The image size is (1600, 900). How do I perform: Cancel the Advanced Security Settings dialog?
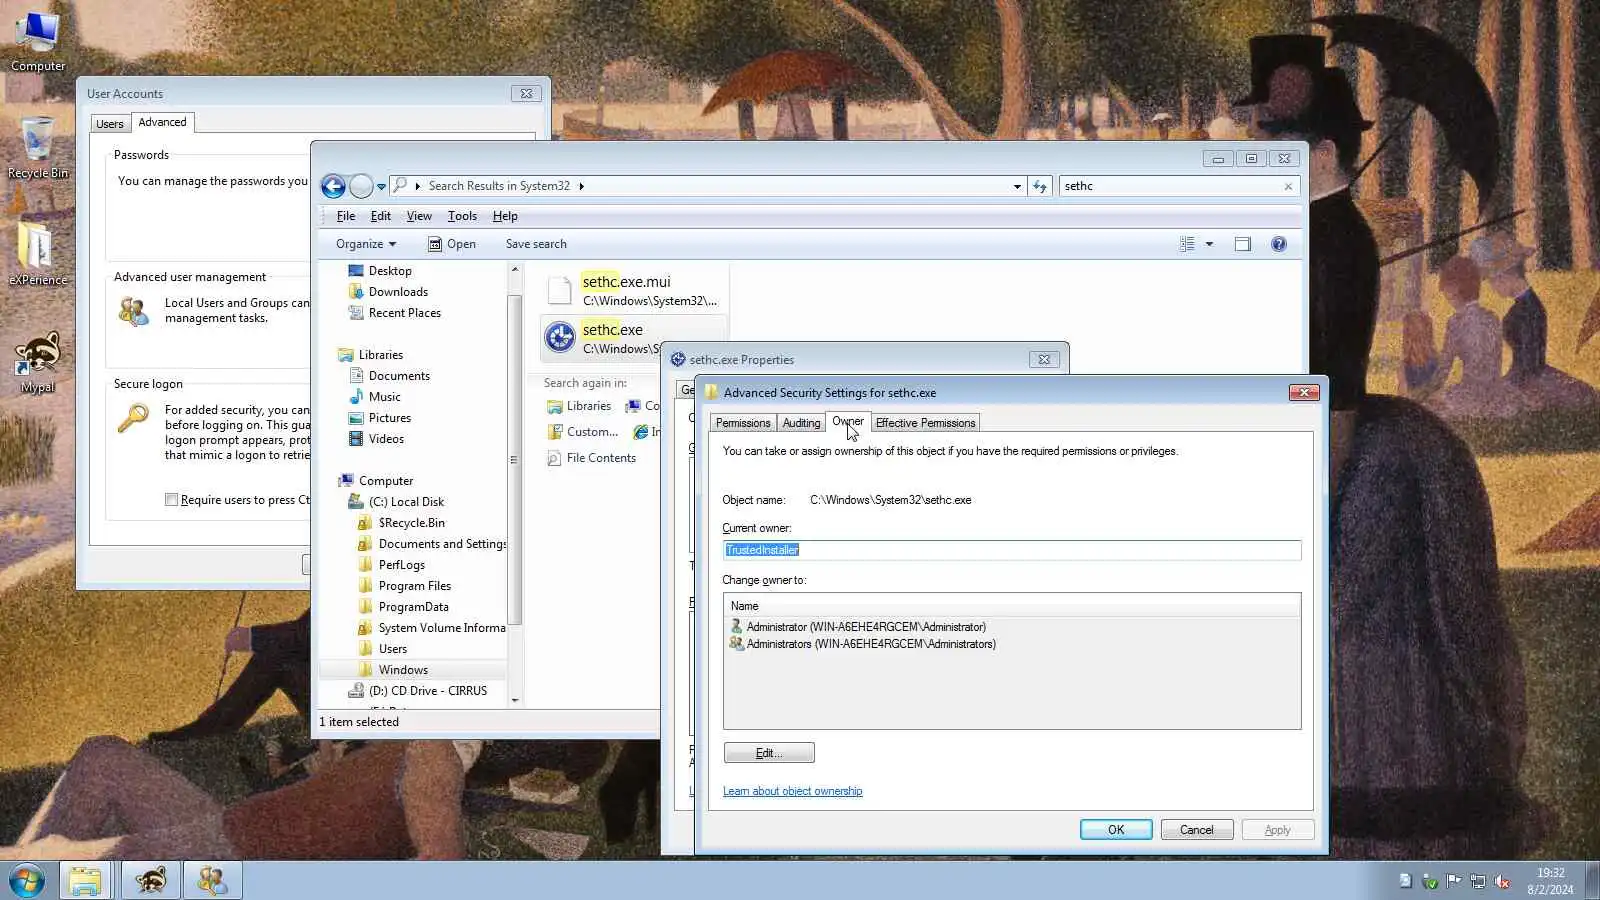click(1197, 830)
